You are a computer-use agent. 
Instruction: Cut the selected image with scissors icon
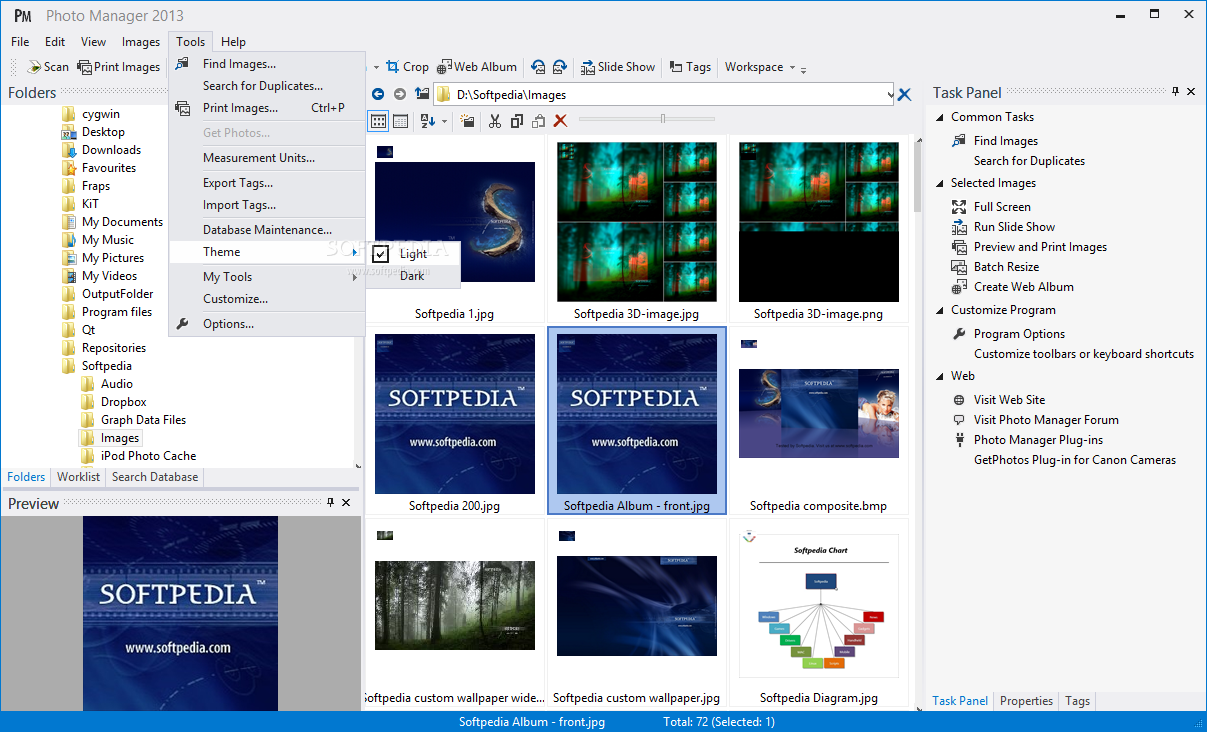click(x=495, y=121)
